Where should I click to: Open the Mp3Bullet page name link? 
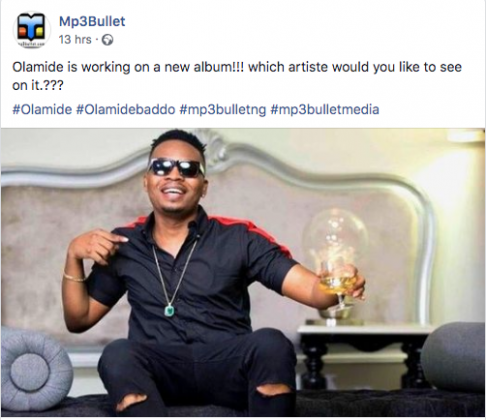(92, 21)
